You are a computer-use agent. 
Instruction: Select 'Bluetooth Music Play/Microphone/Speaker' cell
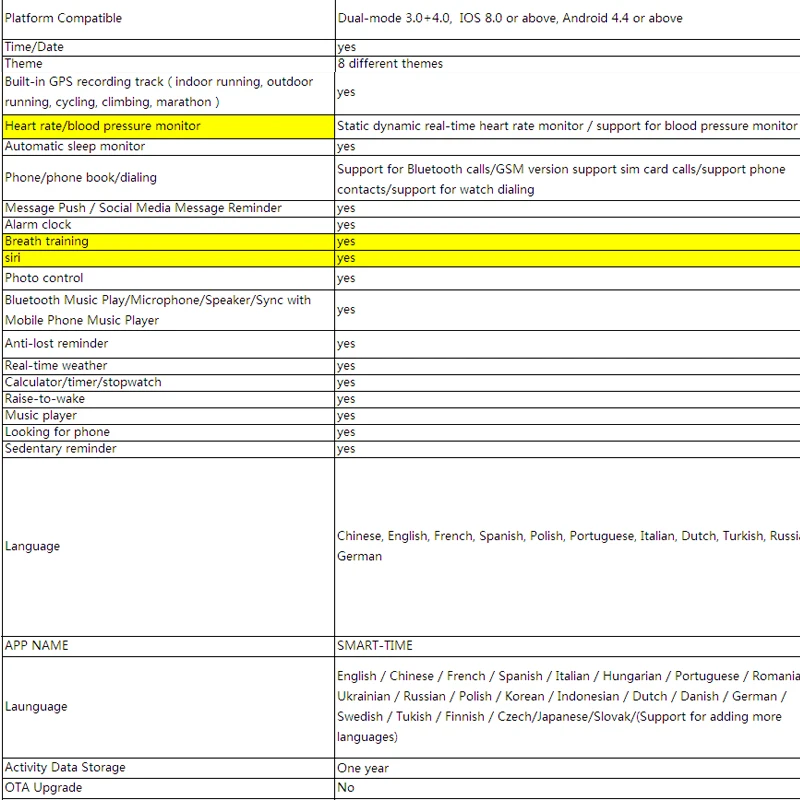[x=168, y=310]
